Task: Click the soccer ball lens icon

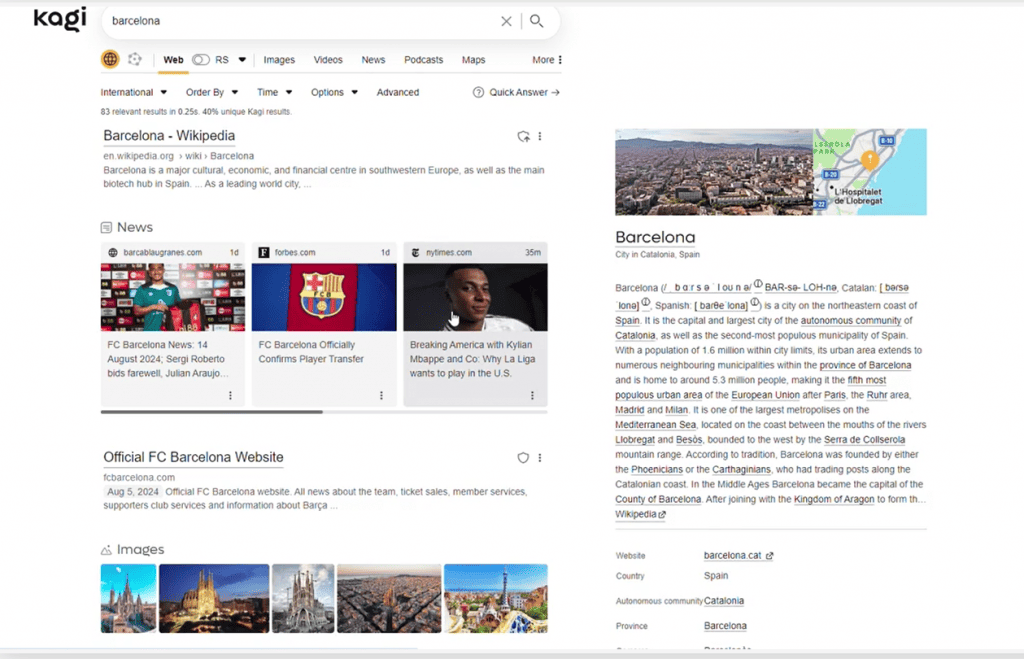Action: (x=135, y=59)
